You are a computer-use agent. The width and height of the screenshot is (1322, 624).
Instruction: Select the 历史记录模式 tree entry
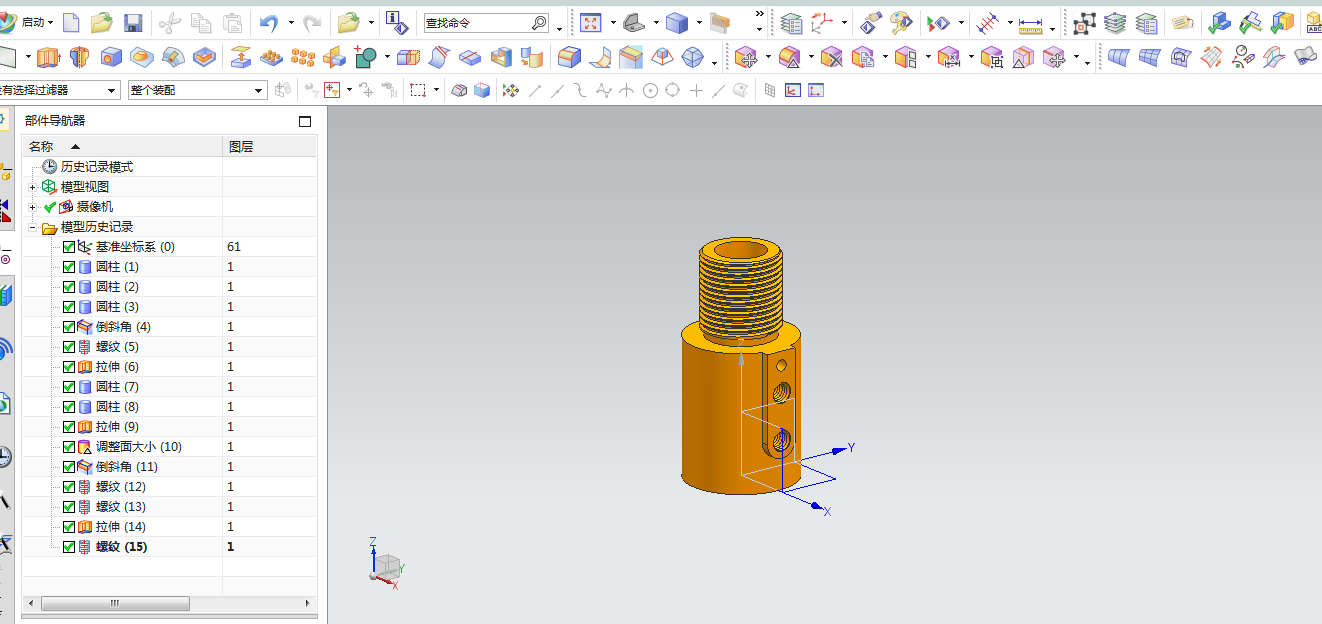pos(97,167)
